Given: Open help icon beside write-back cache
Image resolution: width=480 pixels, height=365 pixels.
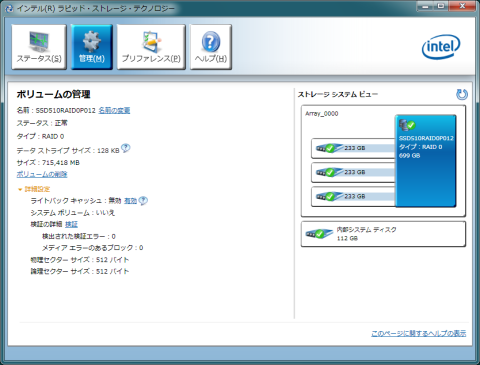Looking at the screenshot, I should point(143,201).
